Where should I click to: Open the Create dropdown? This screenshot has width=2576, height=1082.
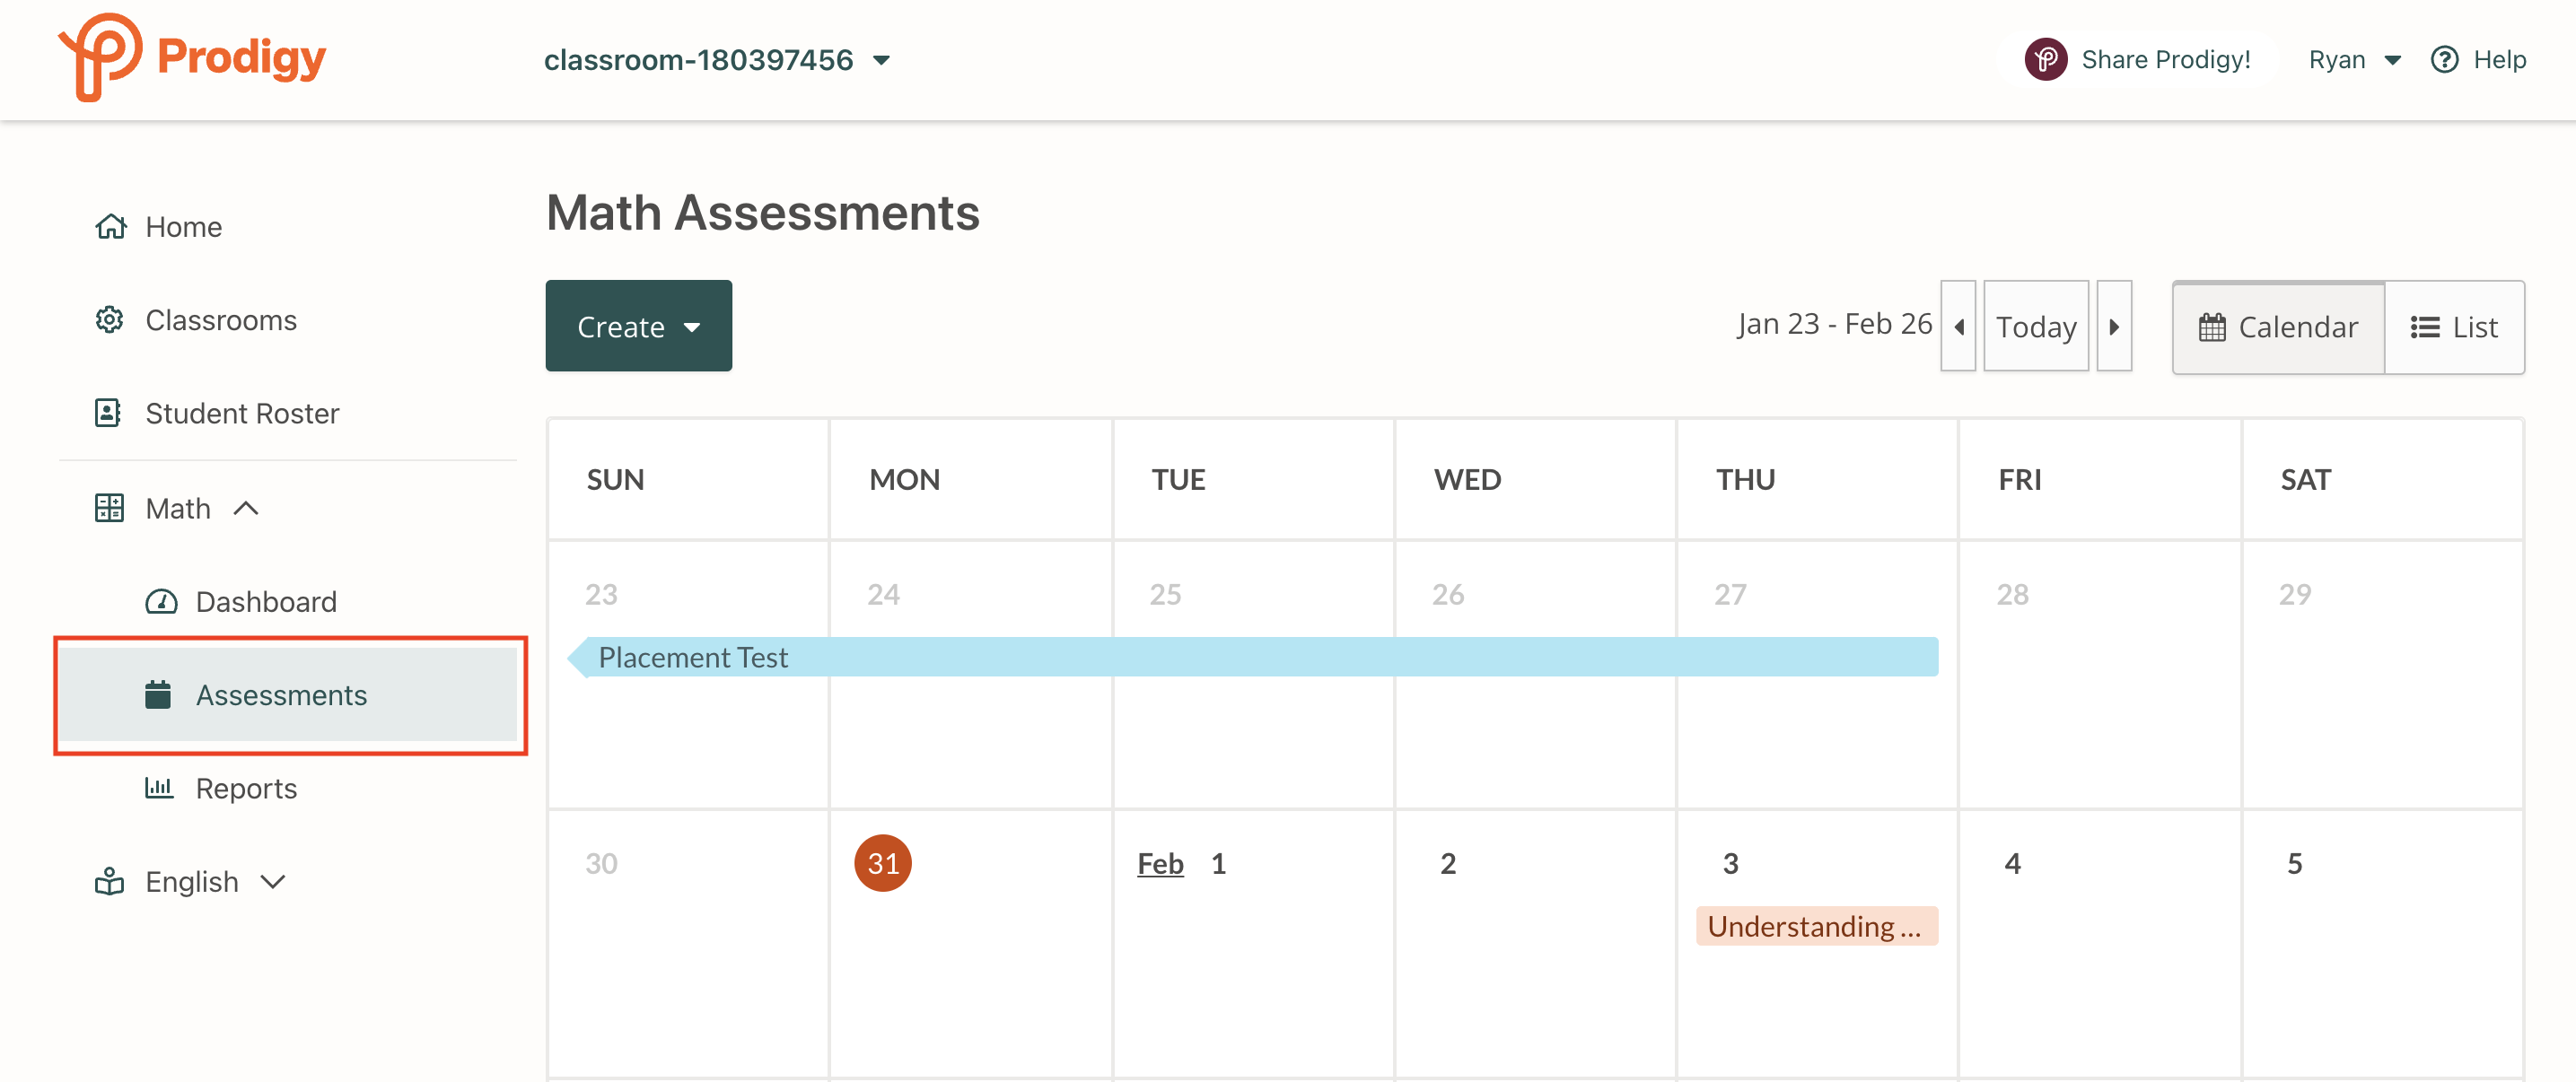pyautogui.click(x=638, y=325)
